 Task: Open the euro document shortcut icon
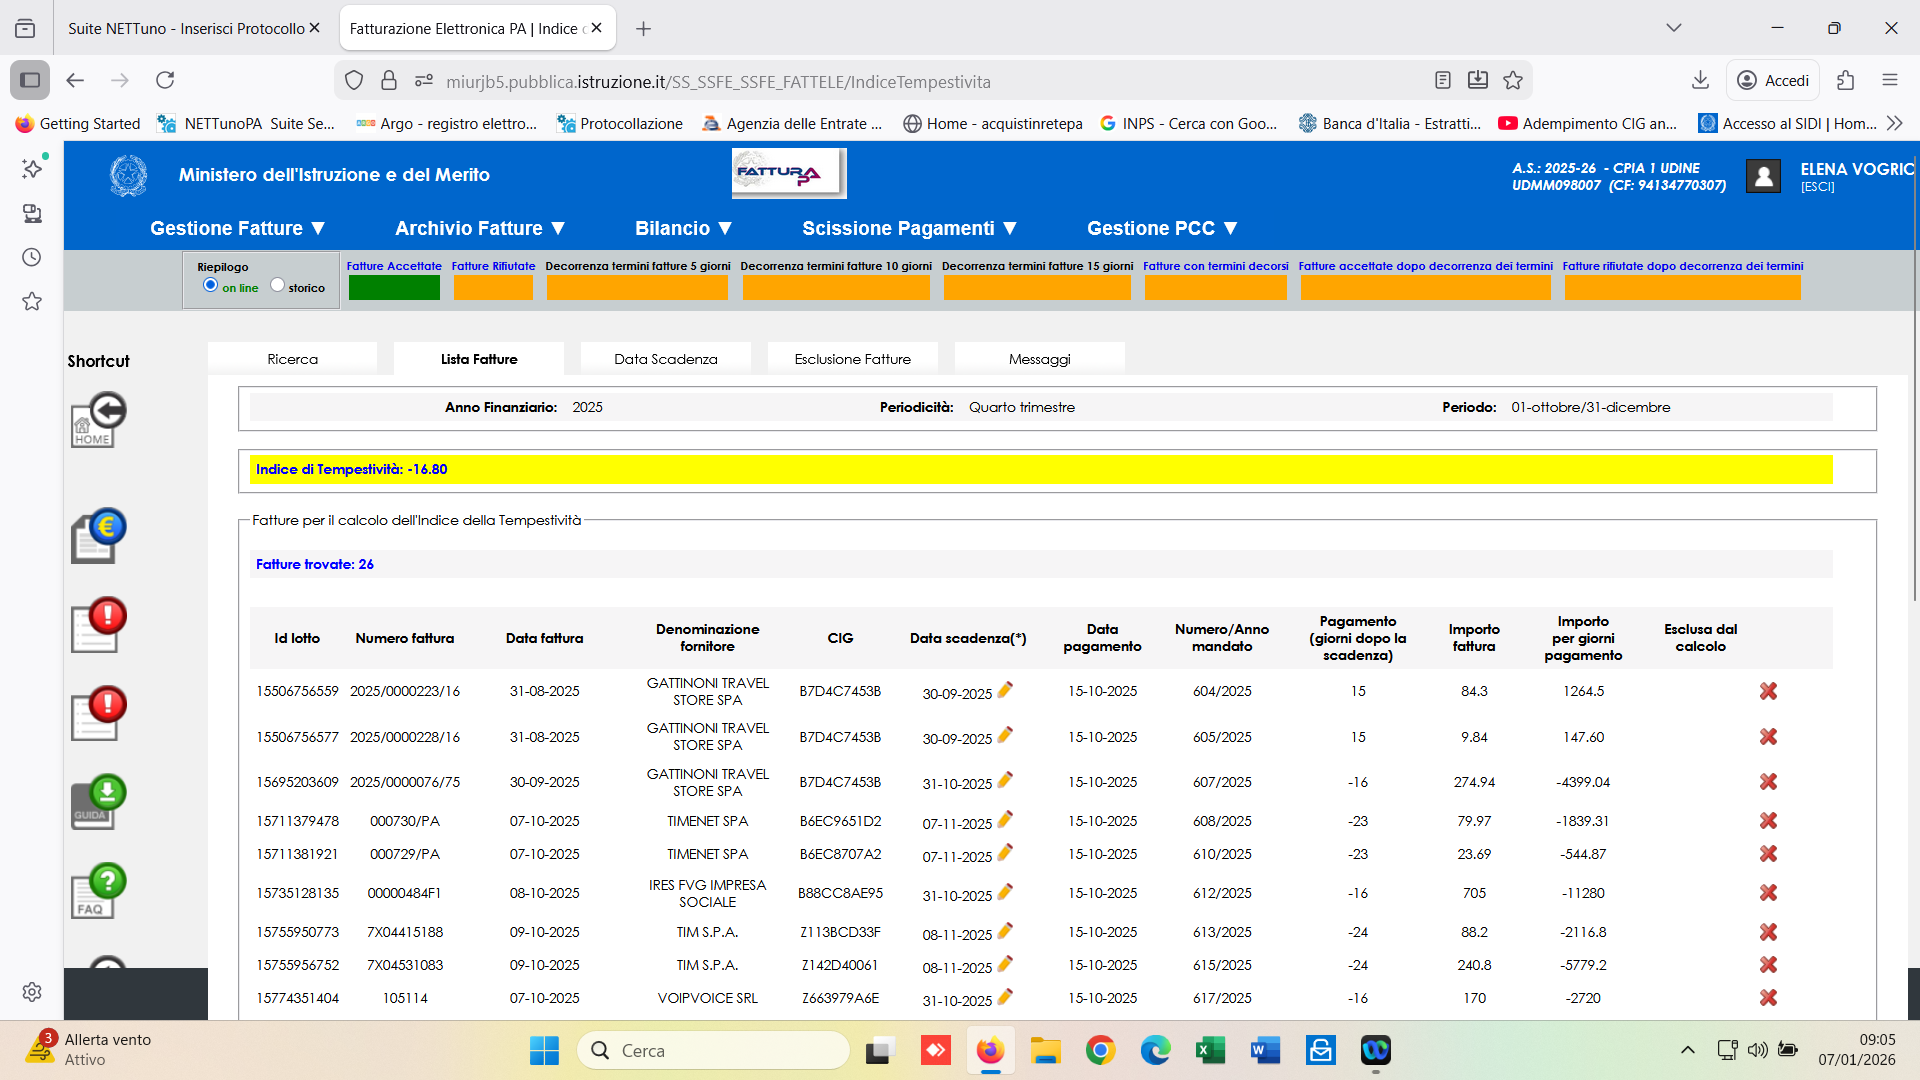coord(98,536)
